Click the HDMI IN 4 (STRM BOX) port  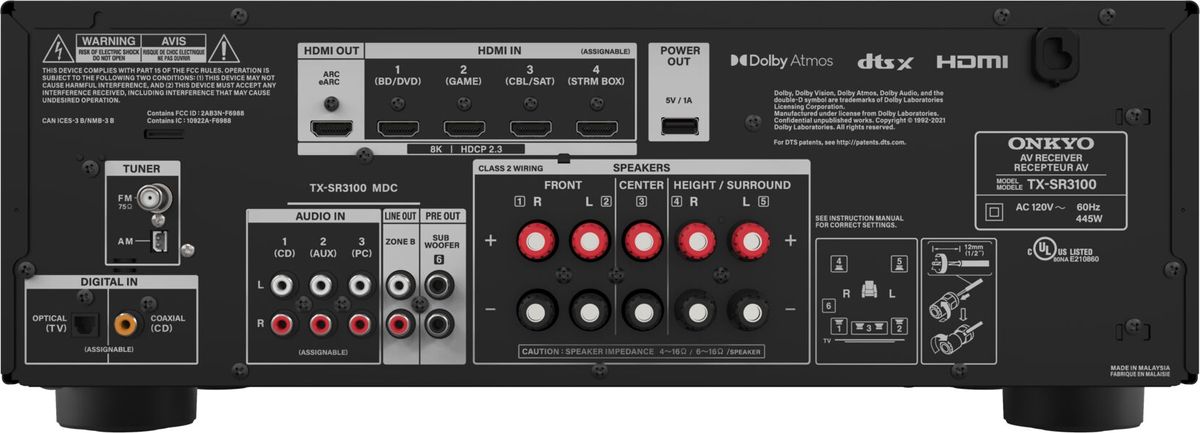[x=596, y=128]
